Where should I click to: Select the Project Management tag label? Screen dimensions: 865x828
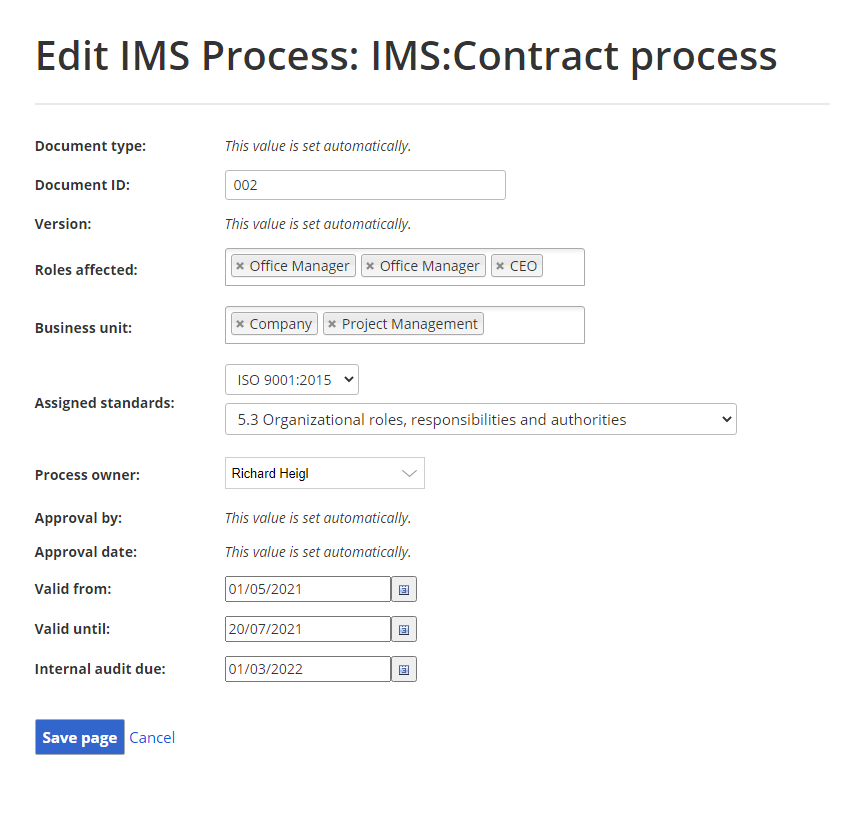[x=409, y=324]
